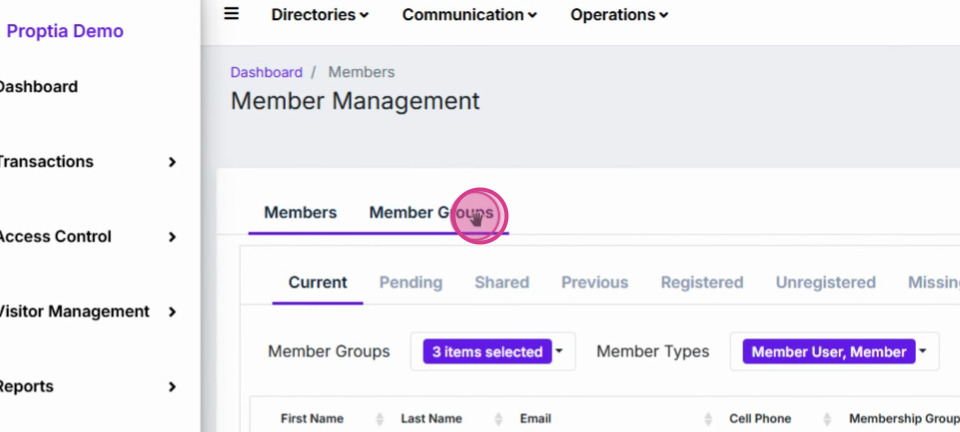Click the Proptia Demo logo link
The height and width of the screenshot is (432, 960).
click(65, 31)
